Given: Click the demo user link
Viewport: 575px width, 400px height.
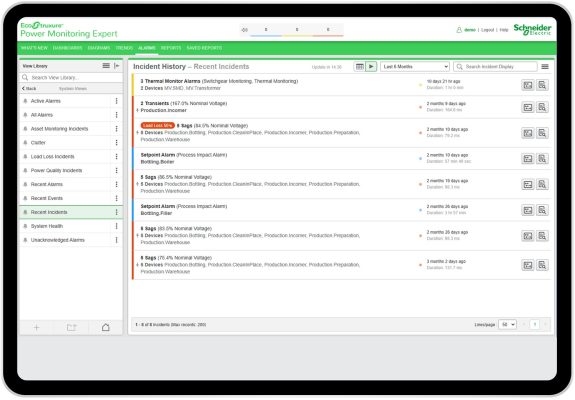Looking at the screenshot, I should click(x=470, y=30).
